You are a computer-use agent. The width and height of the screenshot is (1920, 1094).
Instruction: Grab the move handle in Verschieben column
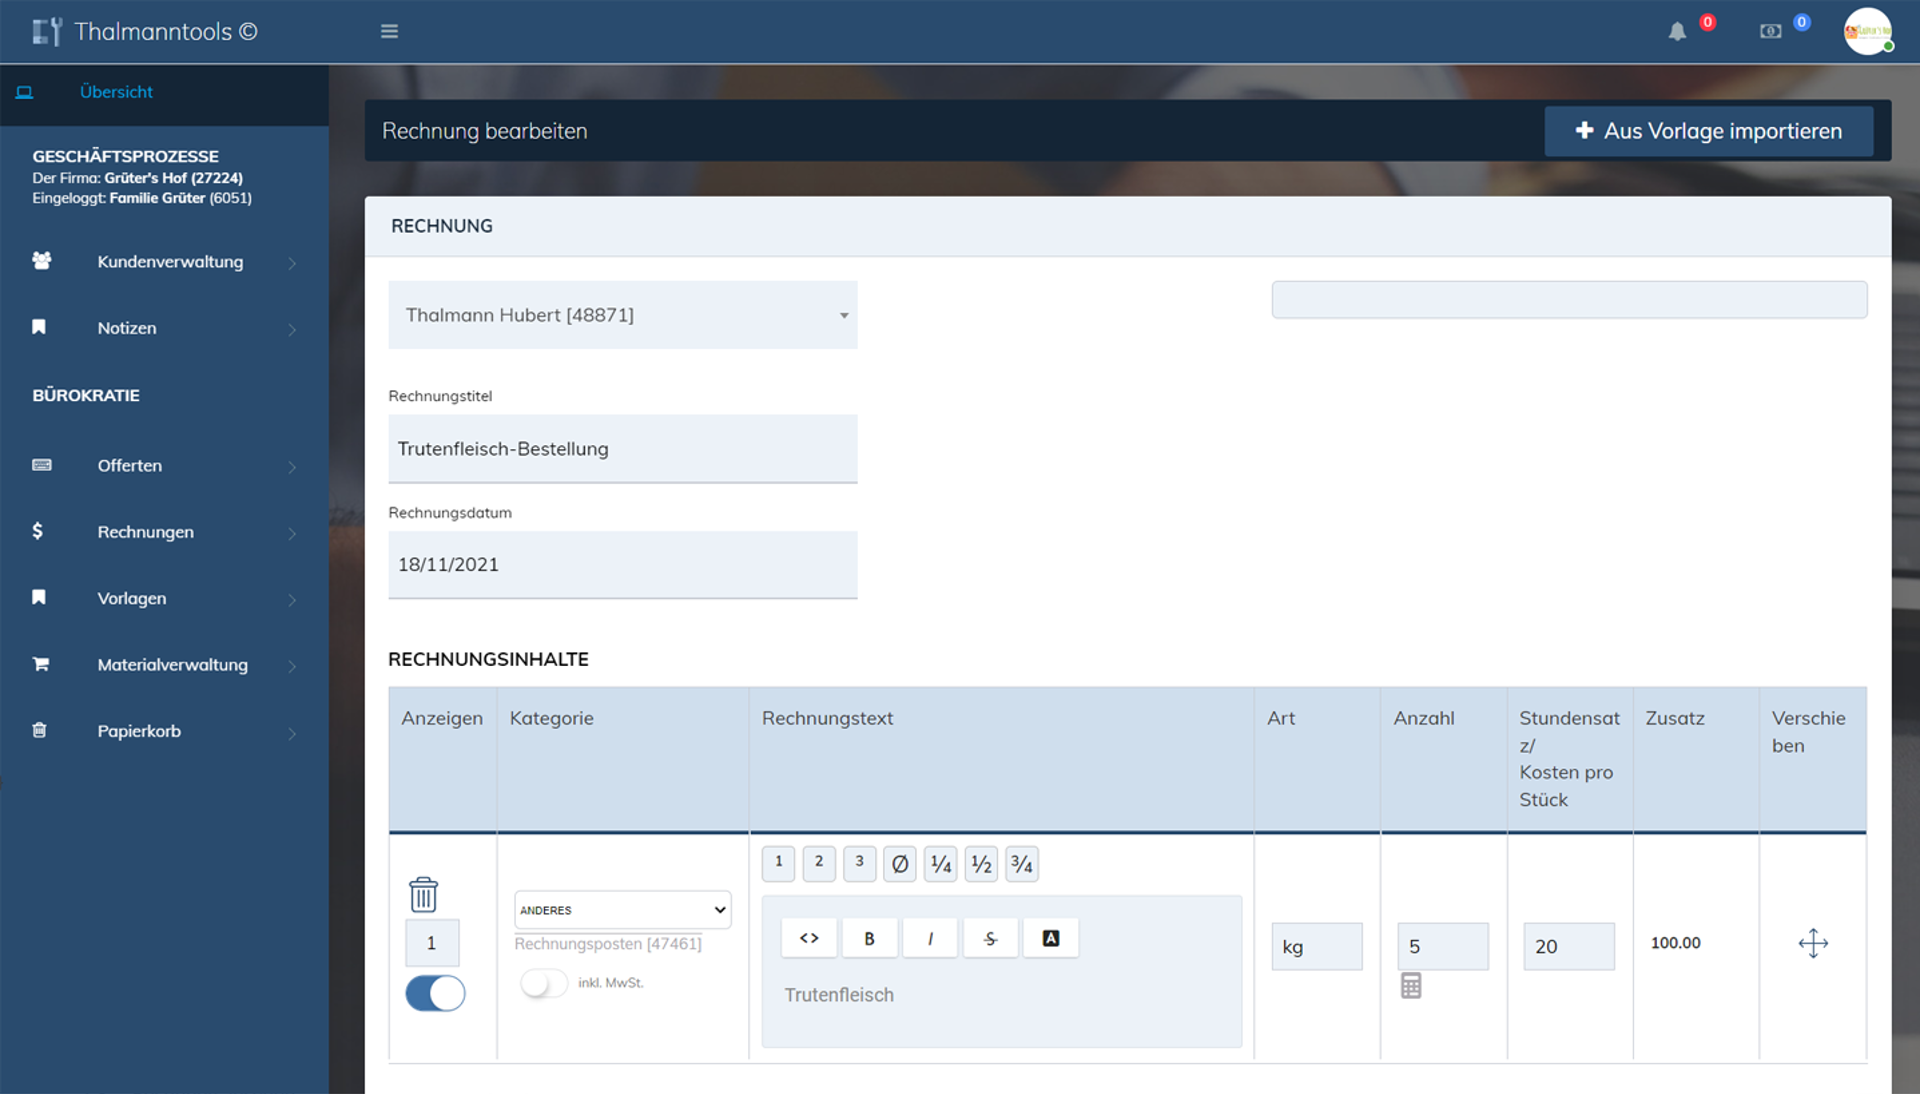click(1812, 943)
